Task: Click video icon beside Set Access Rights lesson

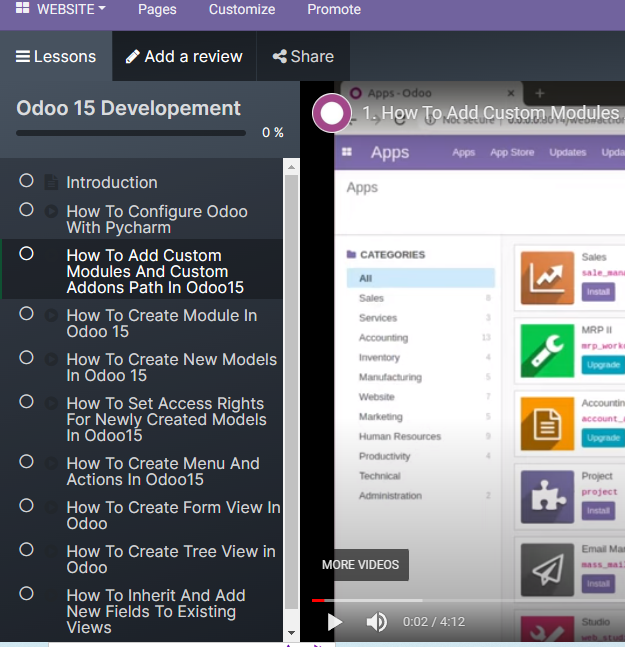Action: (51, 403)
